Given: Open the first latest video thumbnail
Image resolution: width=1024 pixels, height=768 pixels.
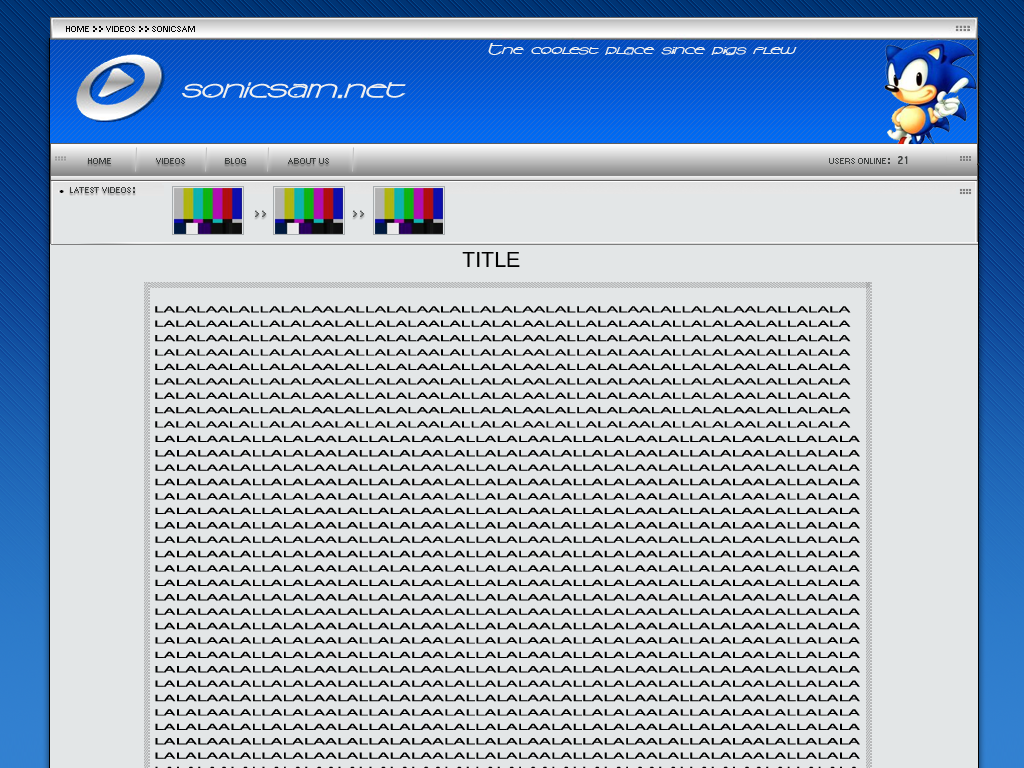Looking at the screenshot, I should click(208, 211).
